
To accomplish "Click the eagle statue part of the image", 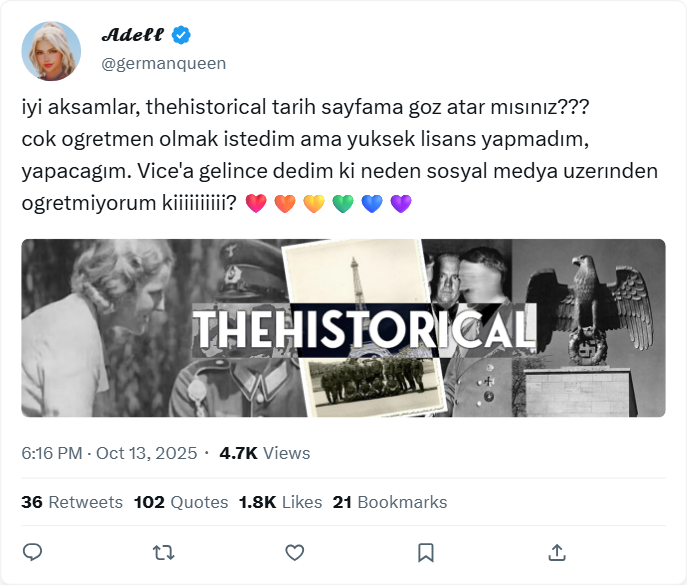I will 588,310.
